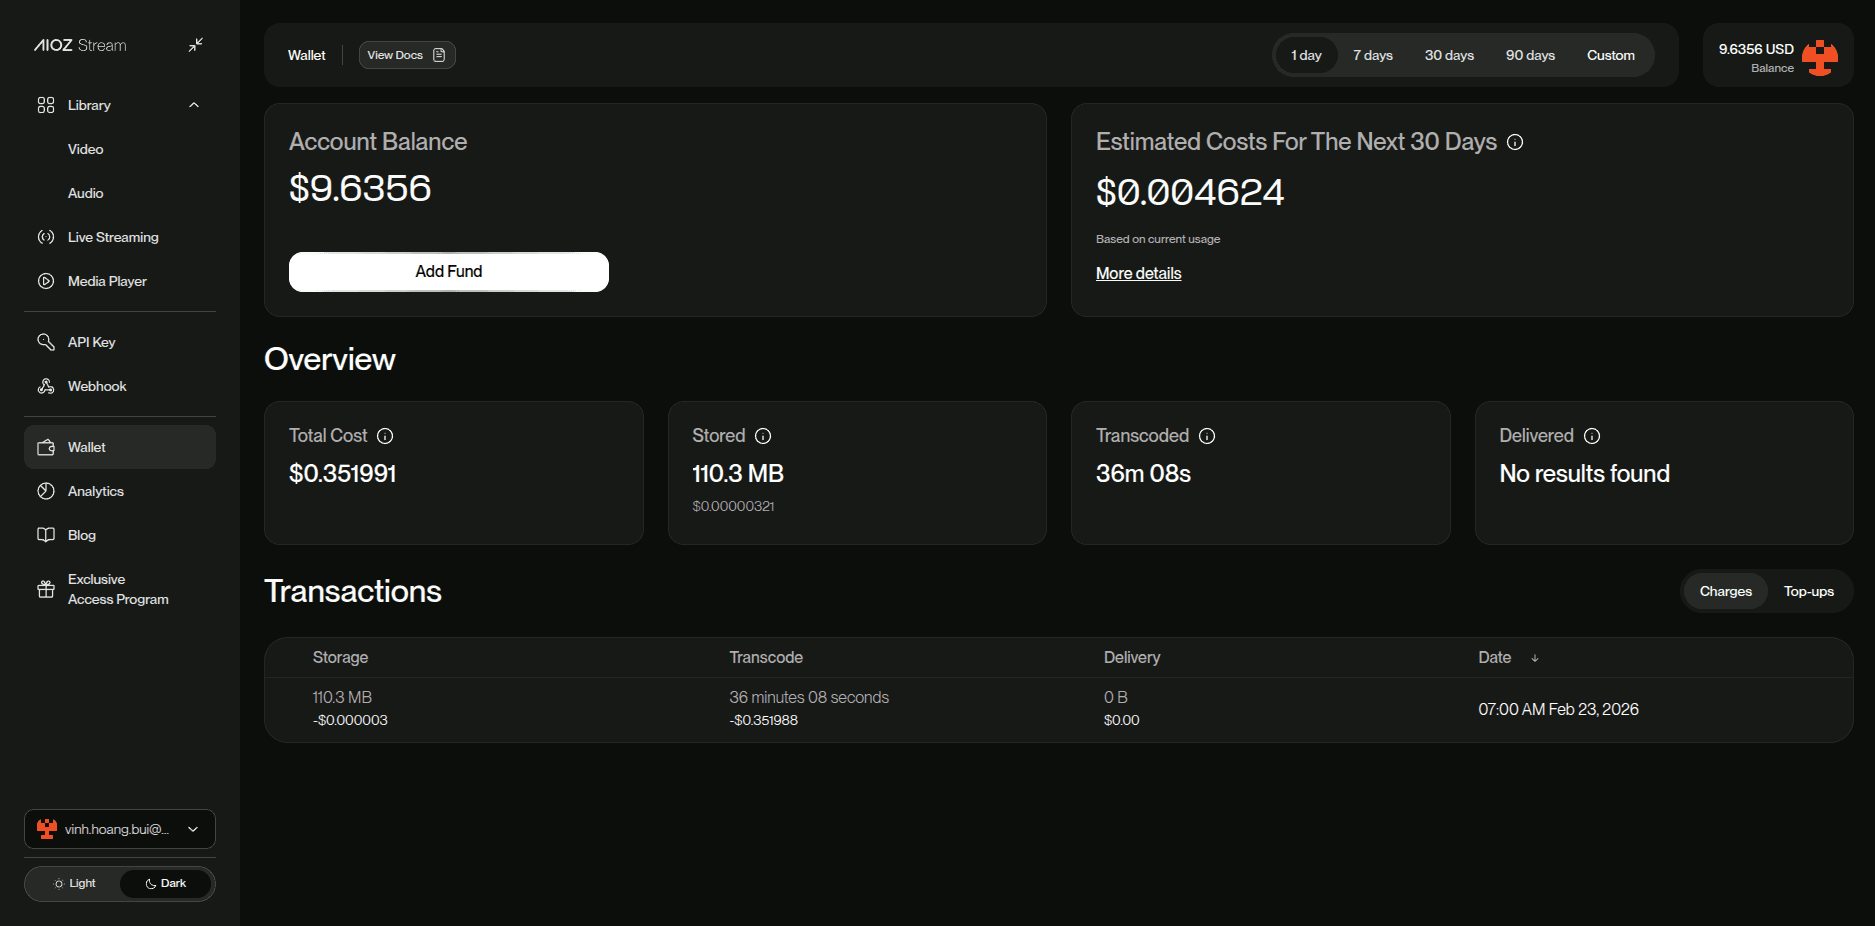
Task: Click the info icon beside Total Cost
Action: [x=385, y=436]
